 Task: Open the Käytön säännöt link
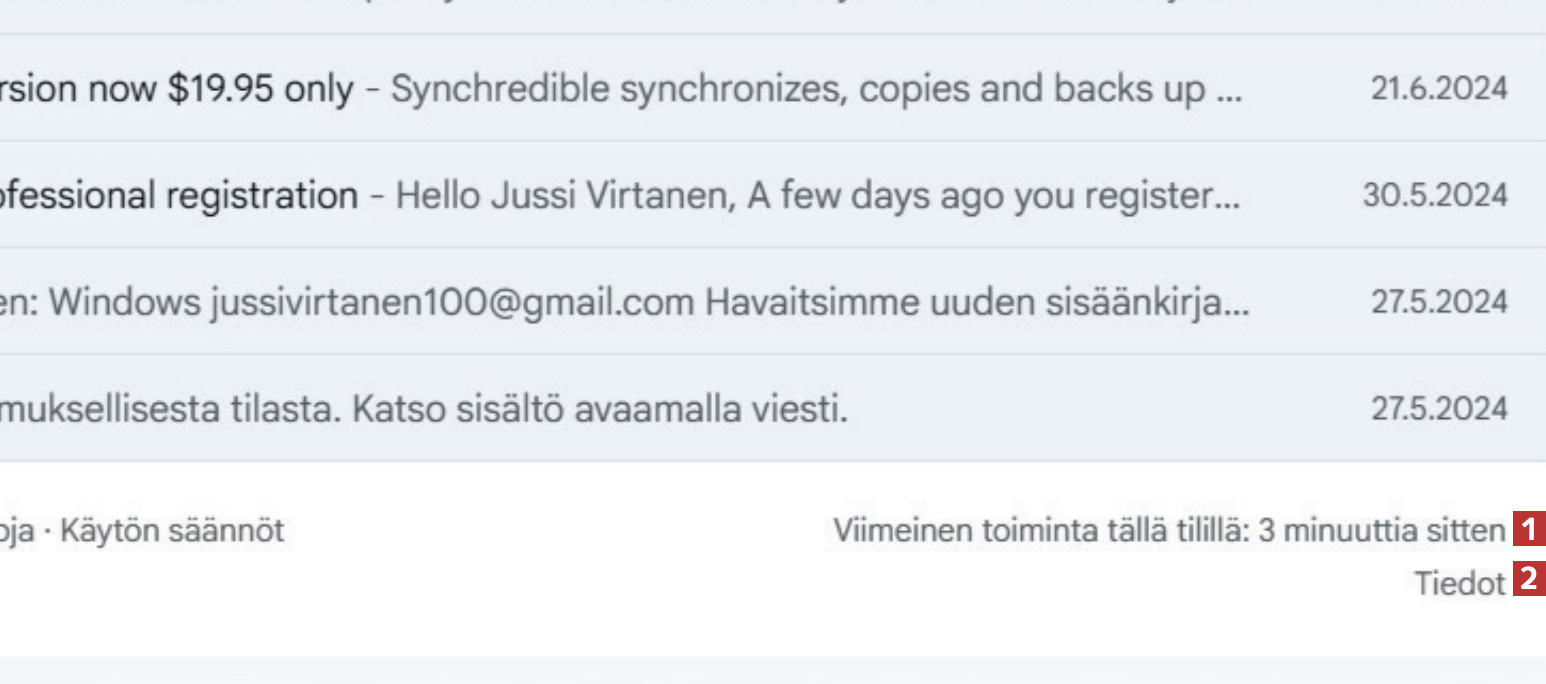pyautogui.click(x=172, y=530)
